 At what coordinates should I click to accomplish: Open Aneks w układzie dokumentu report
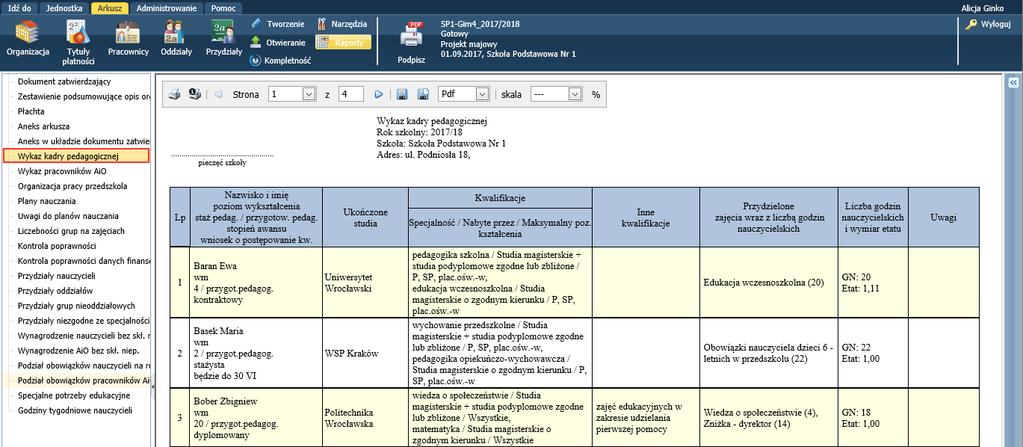tap(84, 142)
